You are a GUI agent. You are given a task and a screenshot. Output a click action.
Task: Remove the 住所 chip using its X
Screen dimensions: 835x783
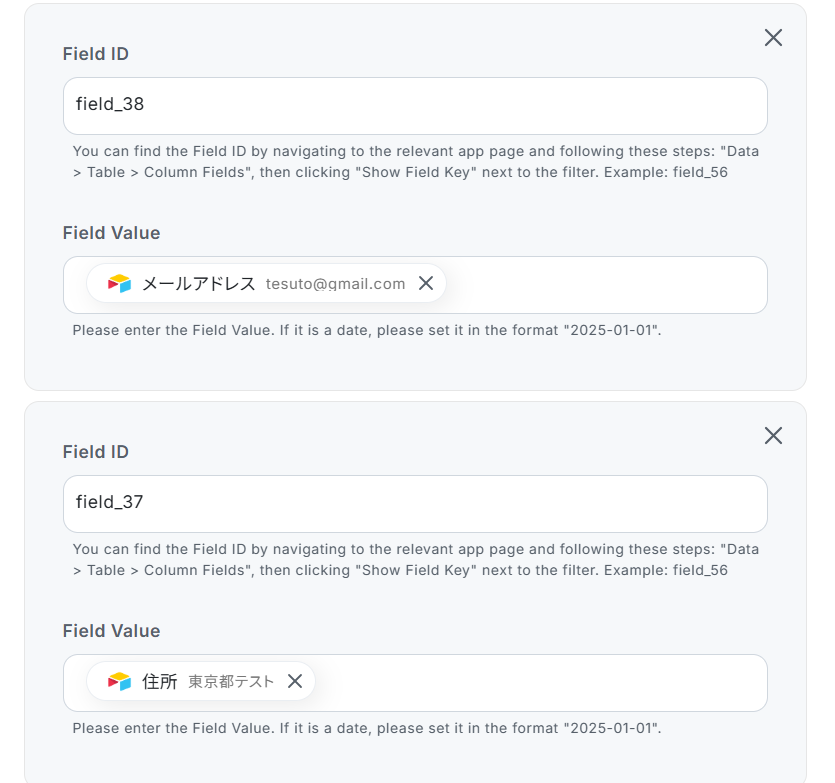point(295,682)
